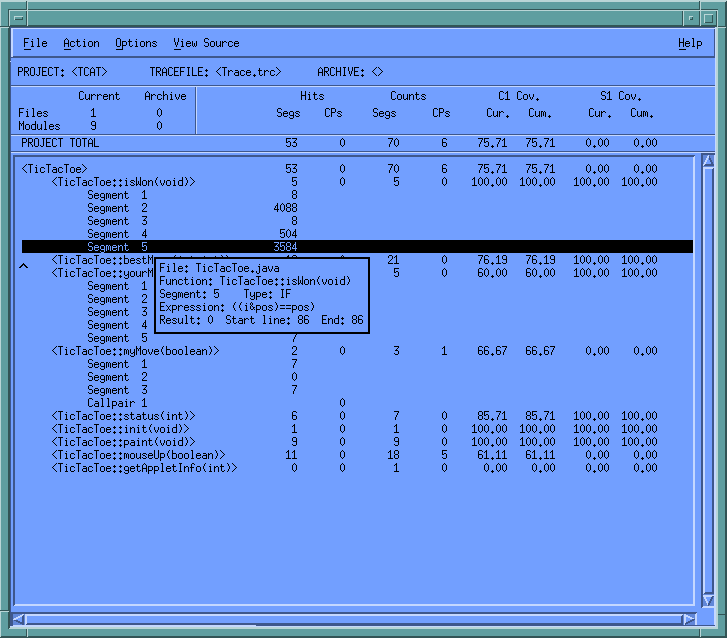This screenshot has width=727, height=638.
Task: Click the Counts column header
Action: (x=408, y=96)
